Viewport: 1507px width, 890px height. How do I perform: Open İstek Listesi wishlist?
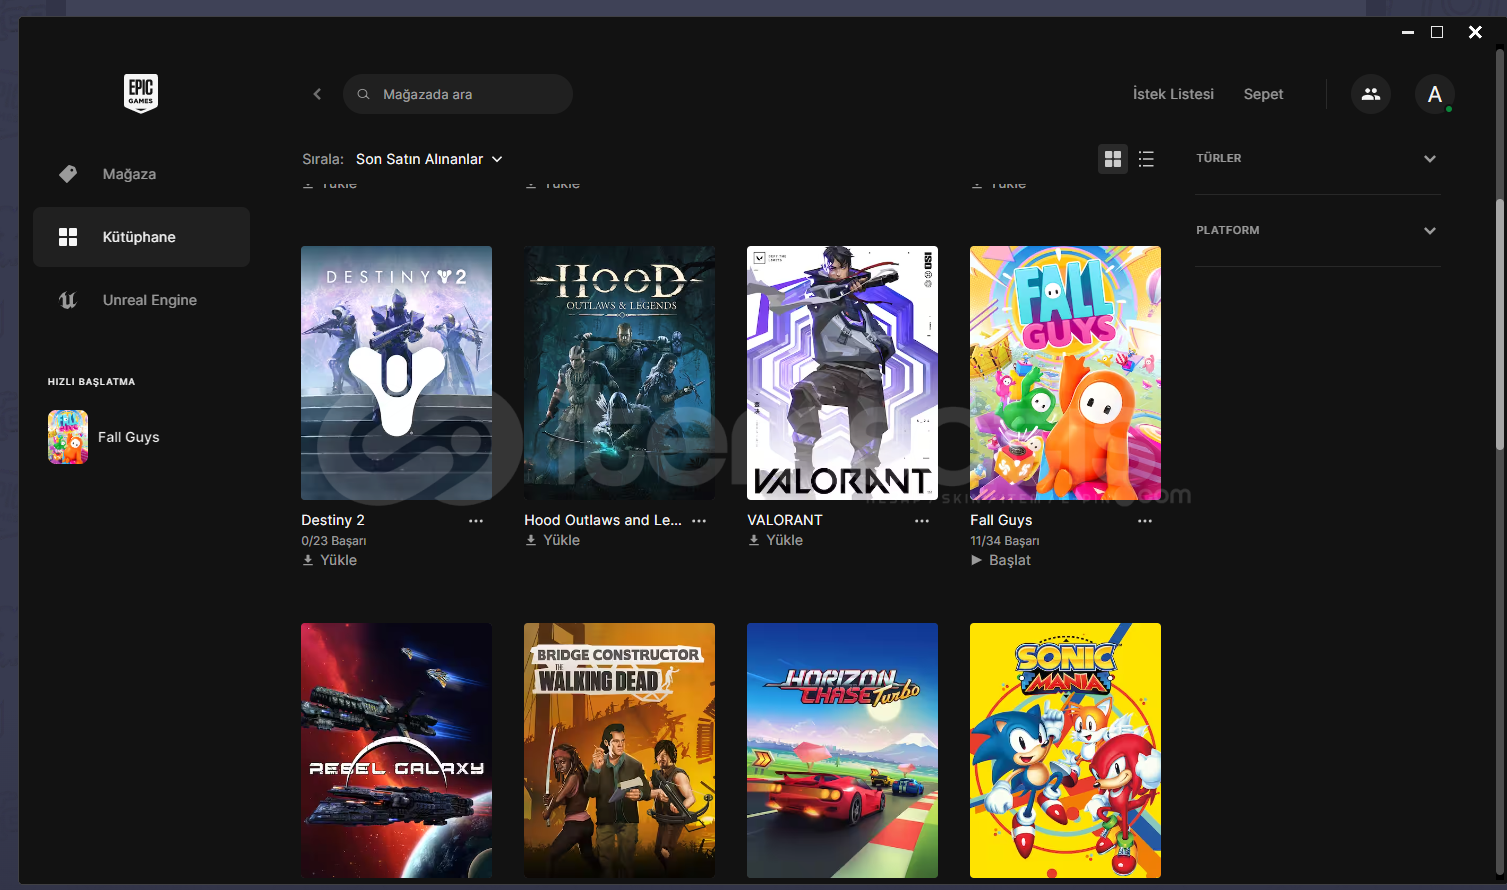coord(1173,94)
